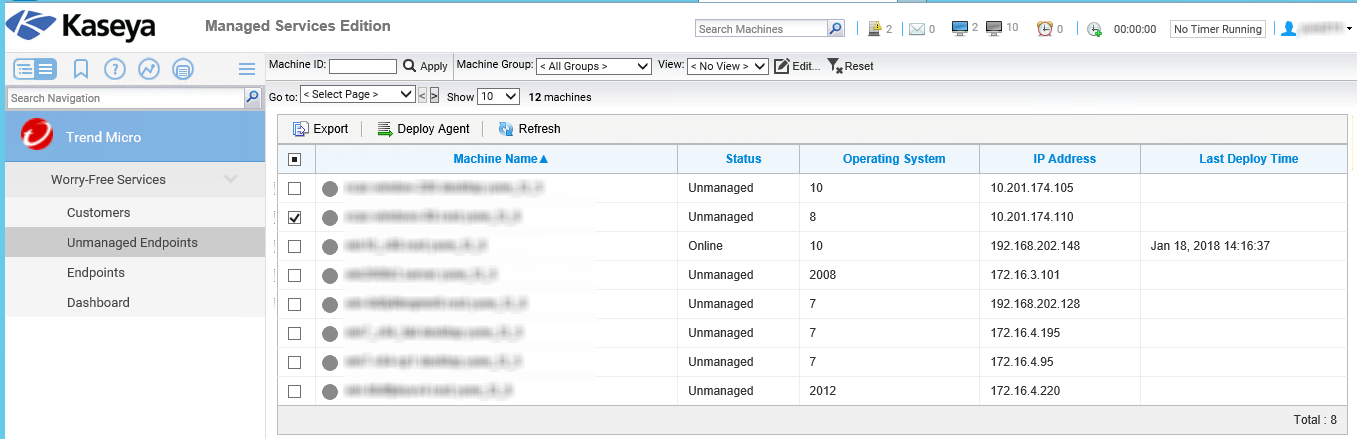Image resolution: width=1357 pixels, height=439 pixels.
Task: Go to the Dashboard navigation item
Action: click(98, 303)
